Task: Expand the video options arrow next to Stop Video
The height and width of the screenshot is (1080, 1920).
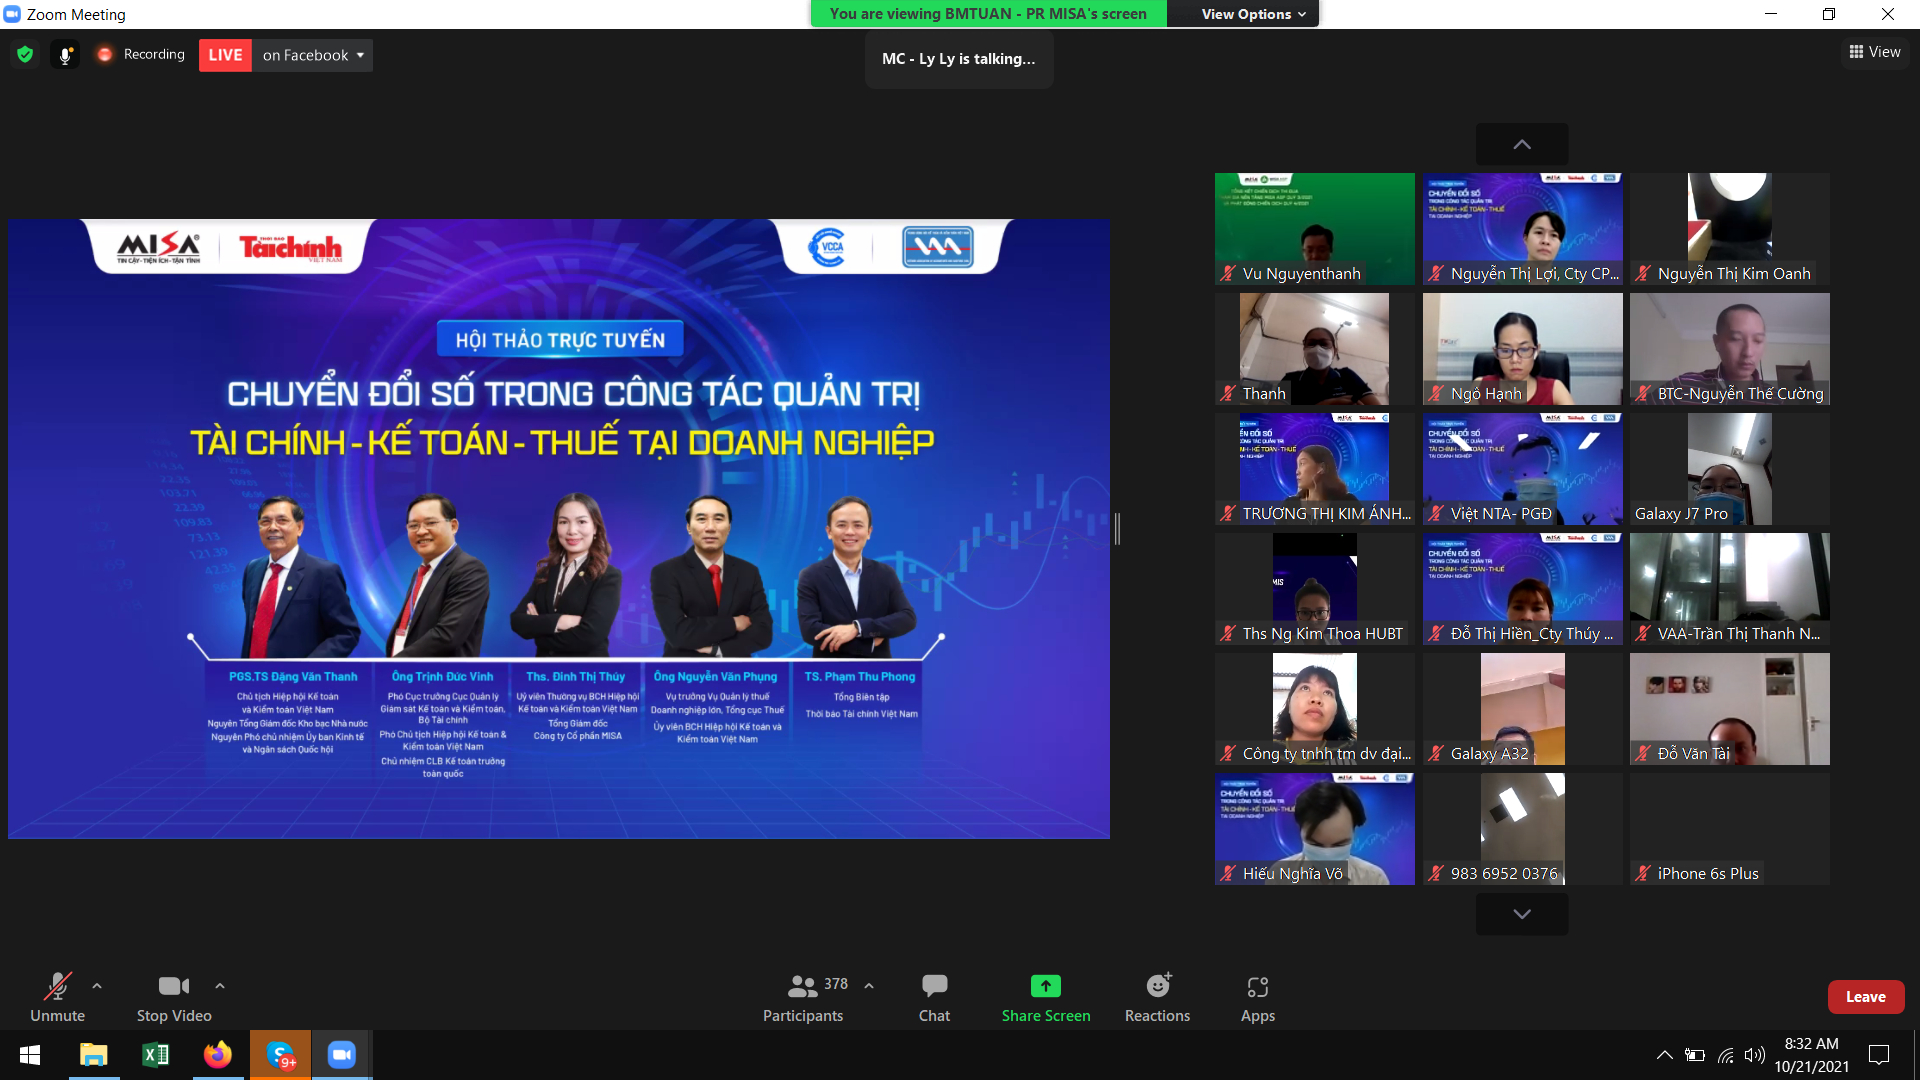Action: [x=220, y=986]
